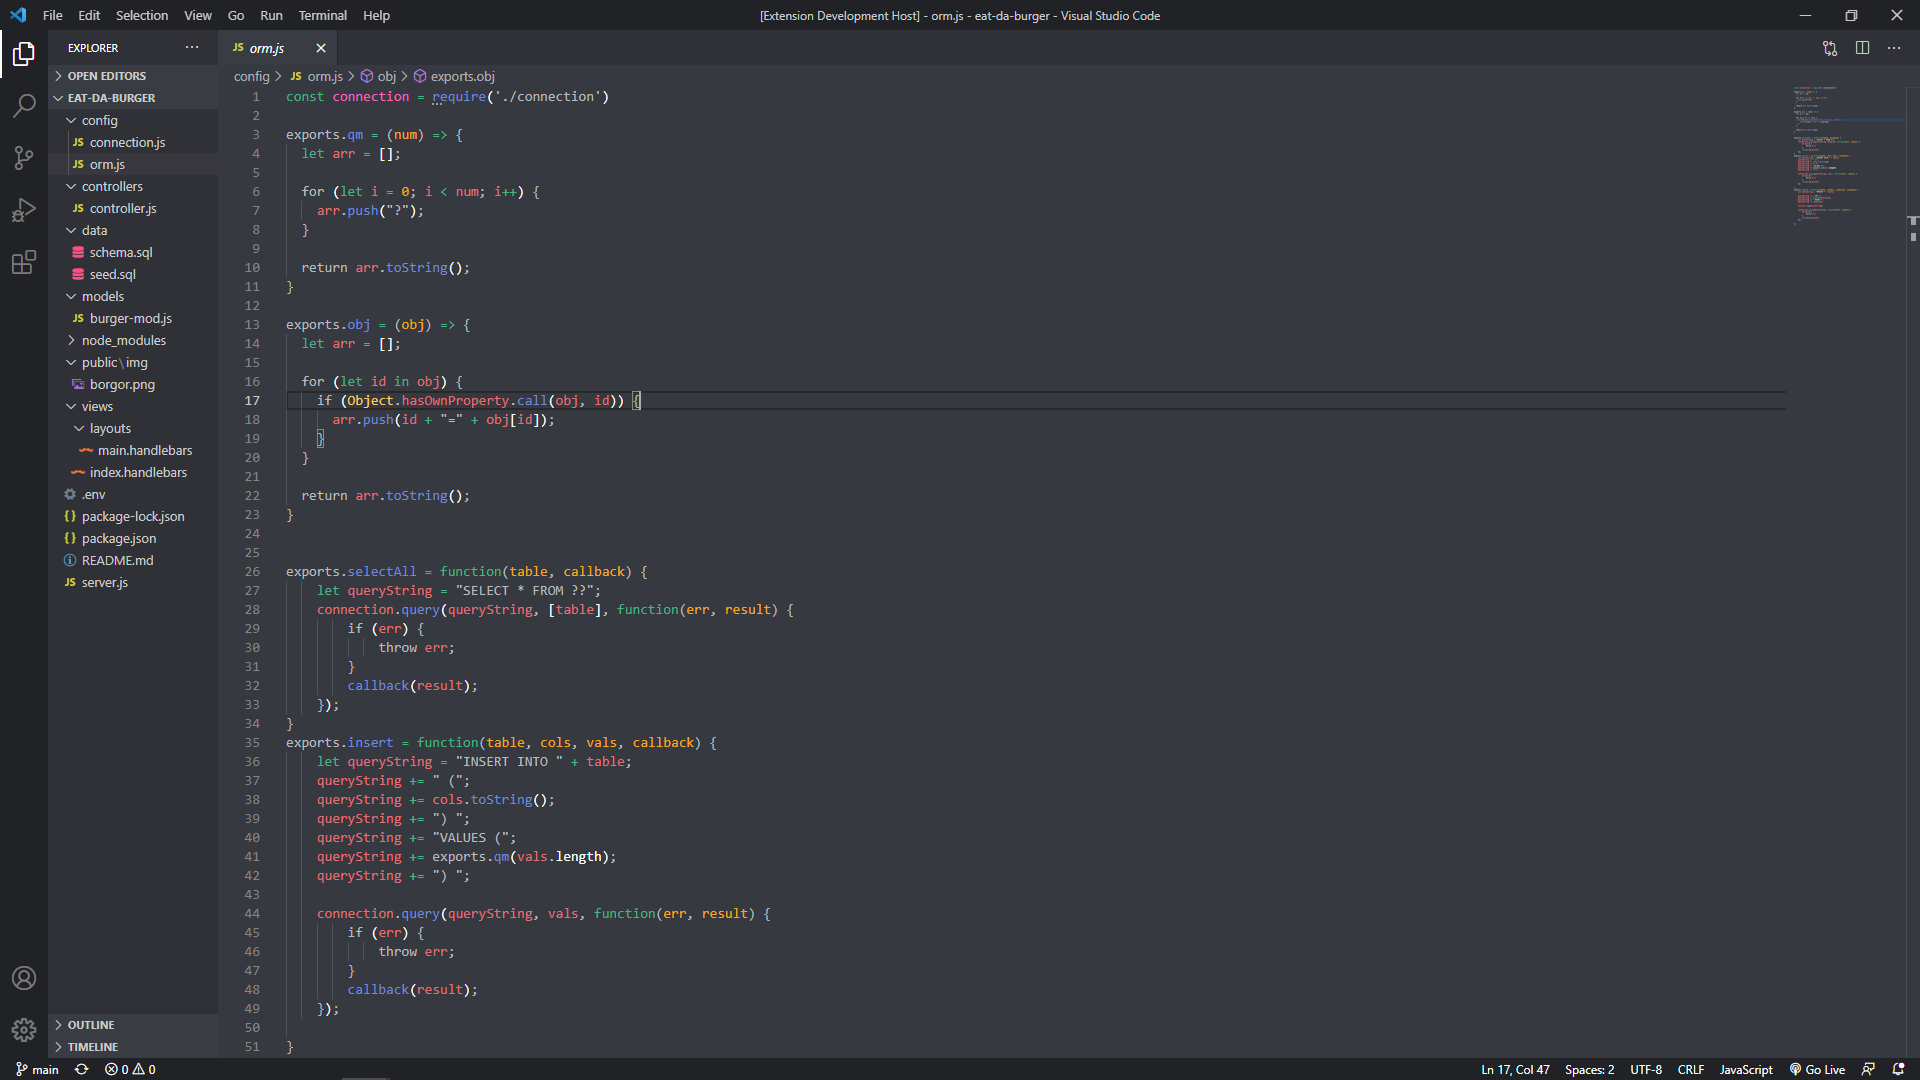
Task: Expand the OUTLINE section
Action: [91, 1025]
